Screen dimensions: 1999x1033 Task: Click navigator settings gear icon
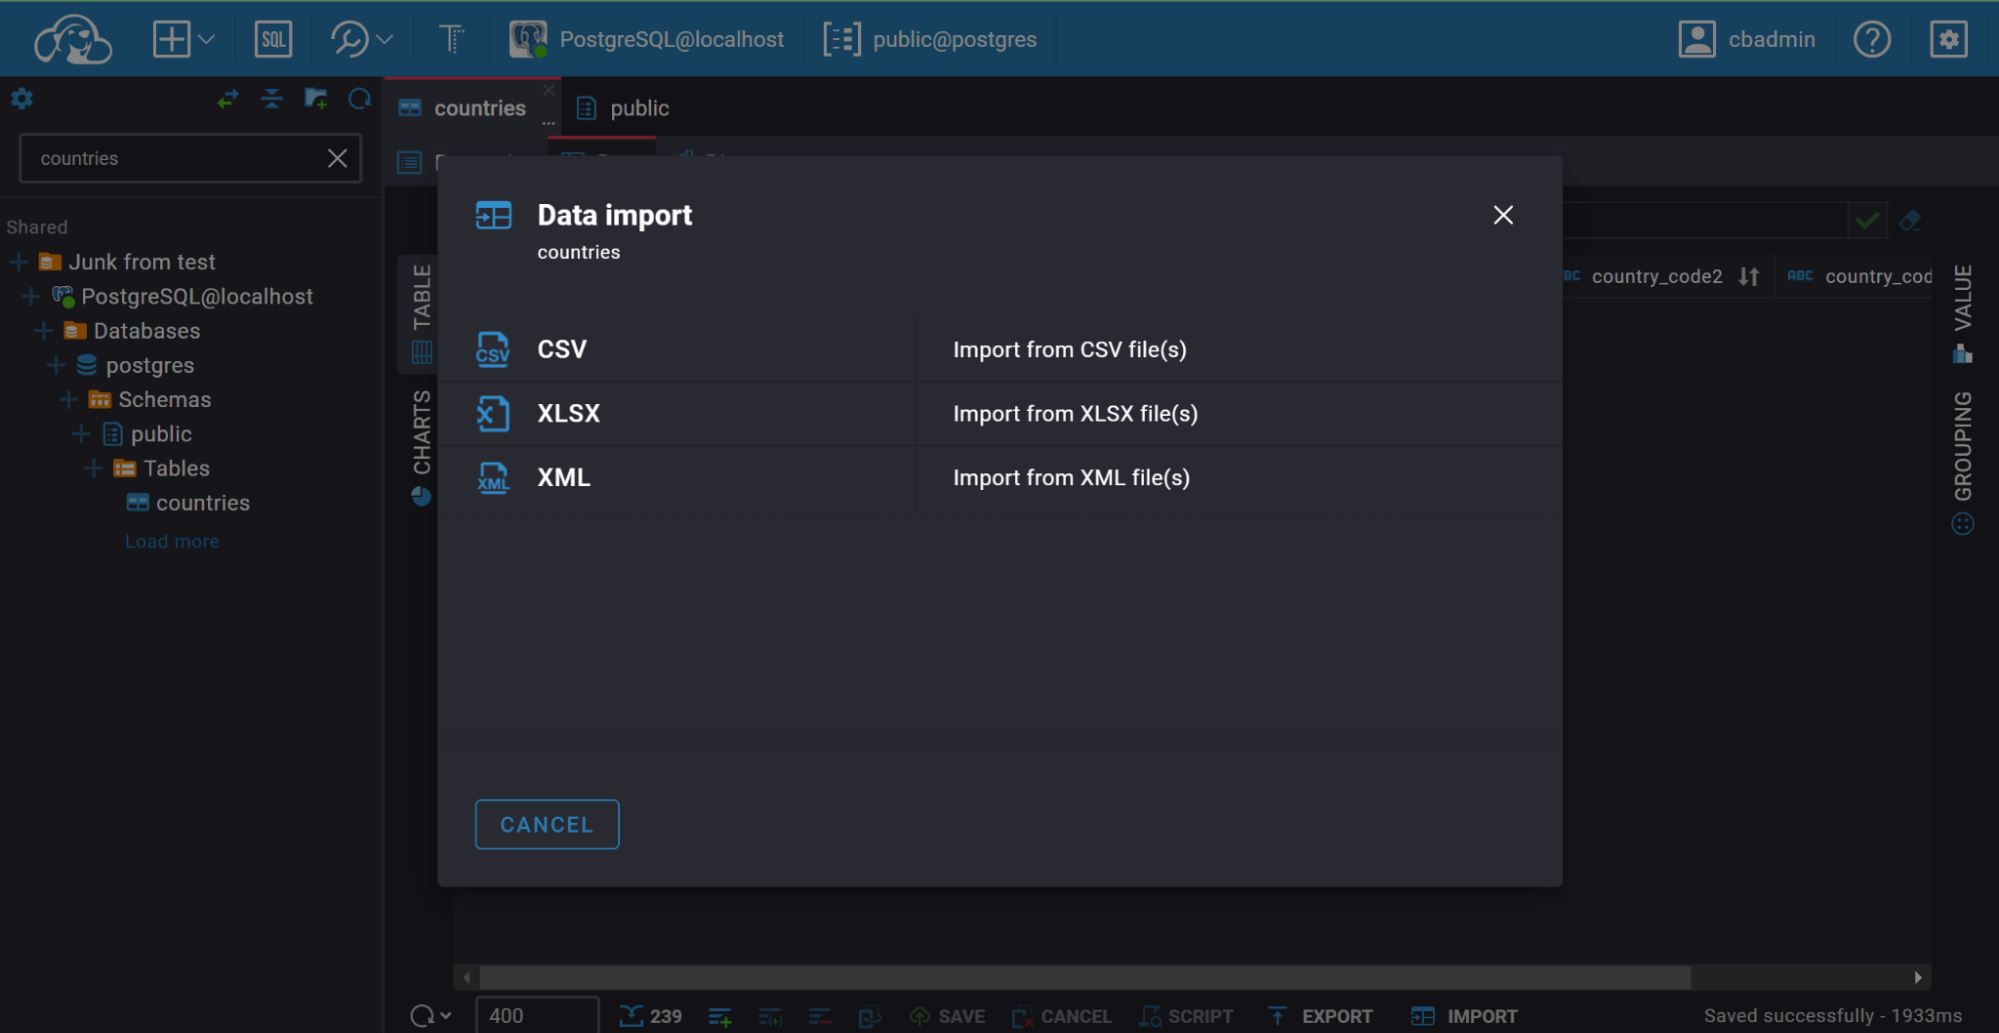click(x=22, y=98)
